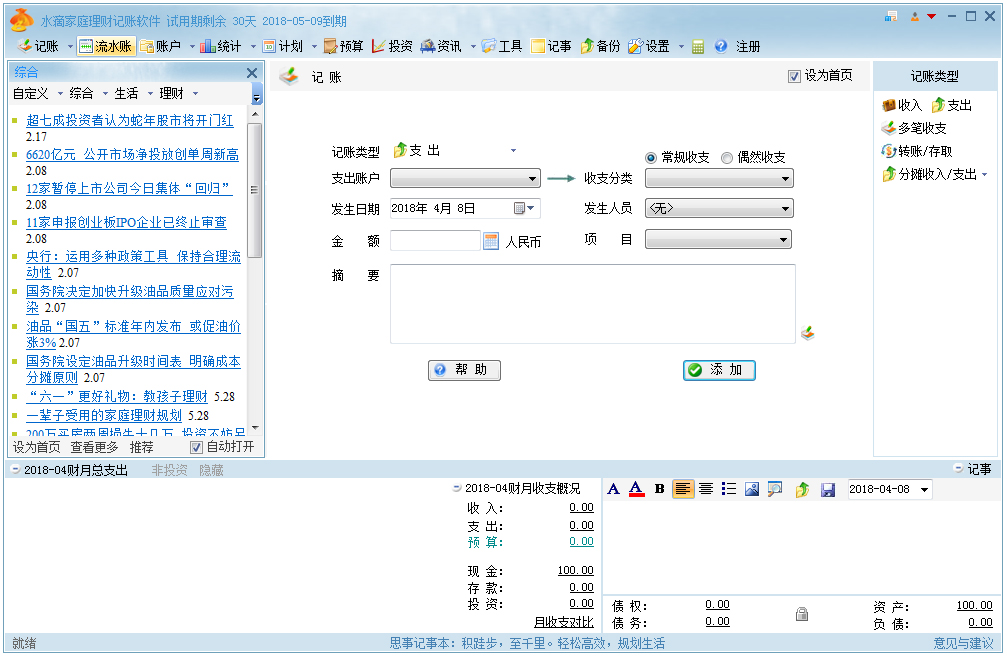Image resolution: width=1007 pixels, height=657 pixels.
Task: Click the font 'A' icon in notes toolbar
Action: [613, 489]
